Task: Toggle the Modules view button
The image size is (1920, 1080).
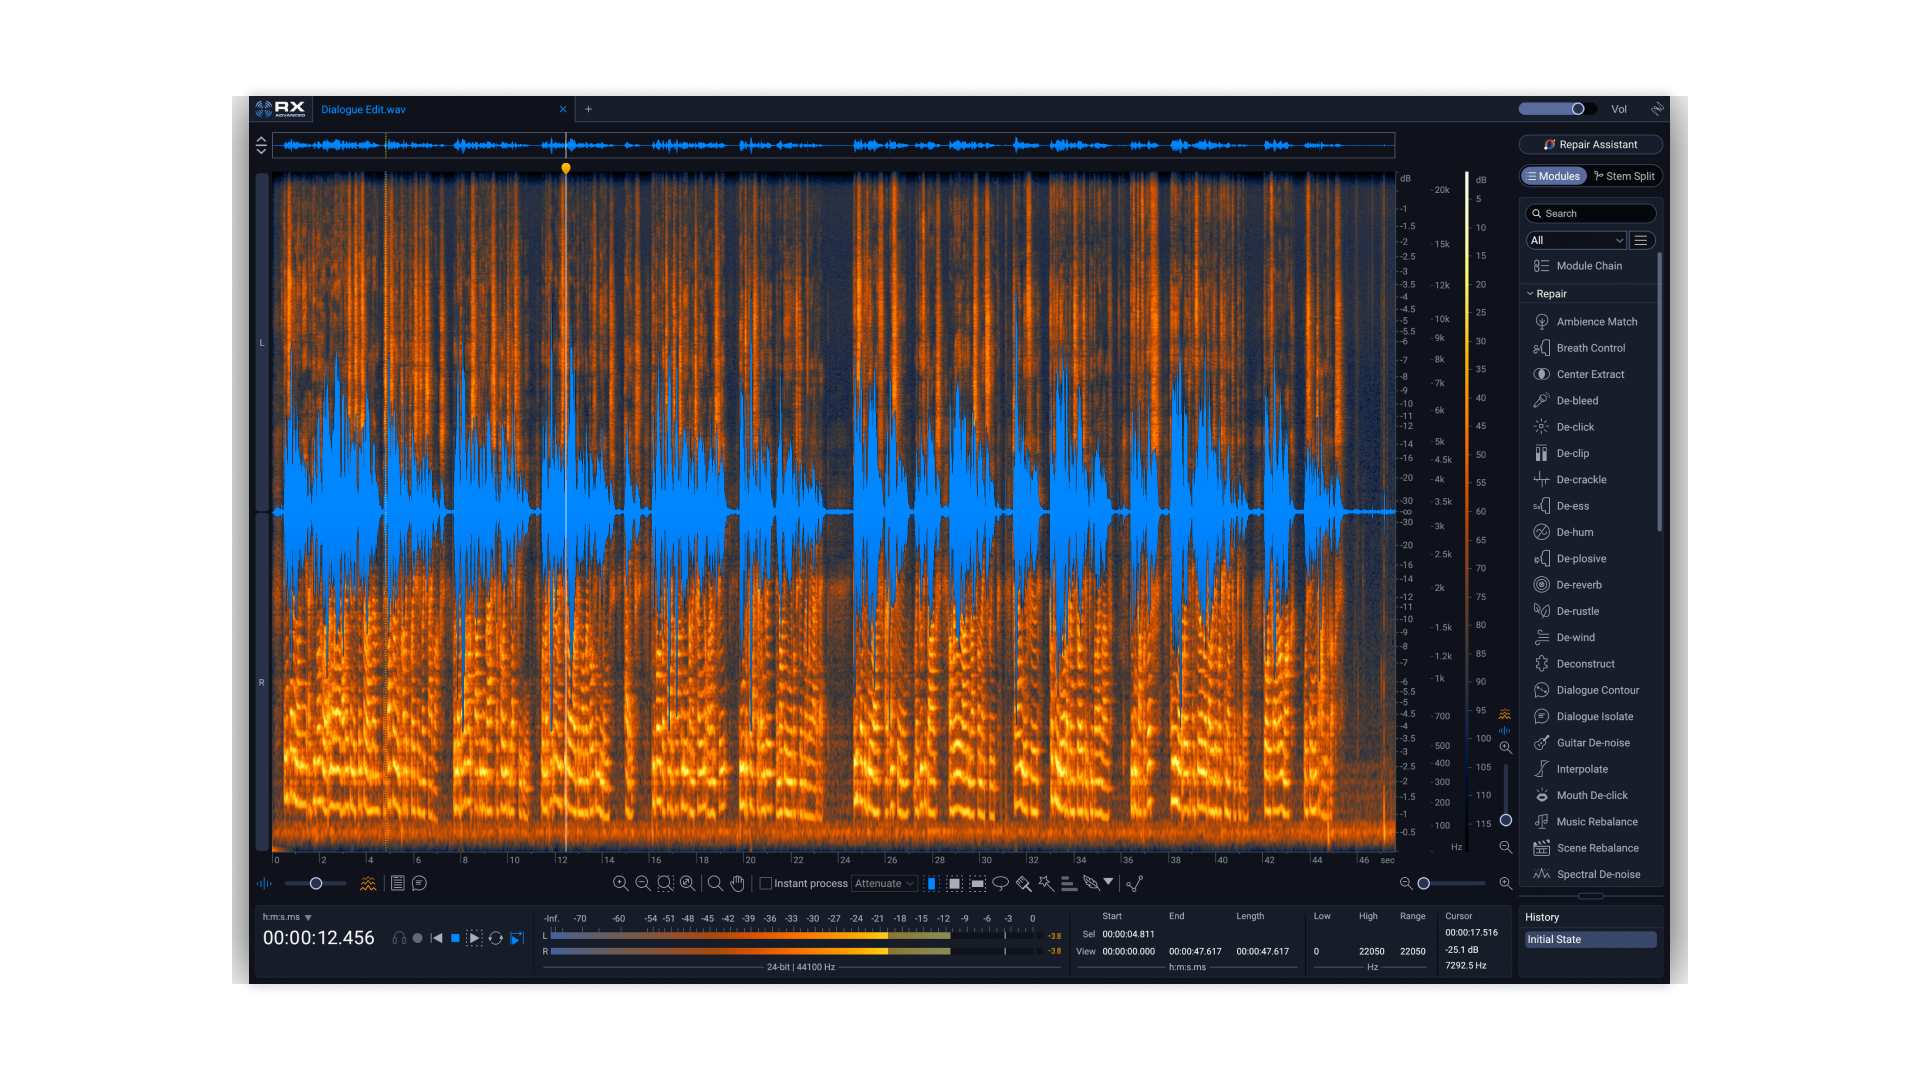Action: [1553, 176]
